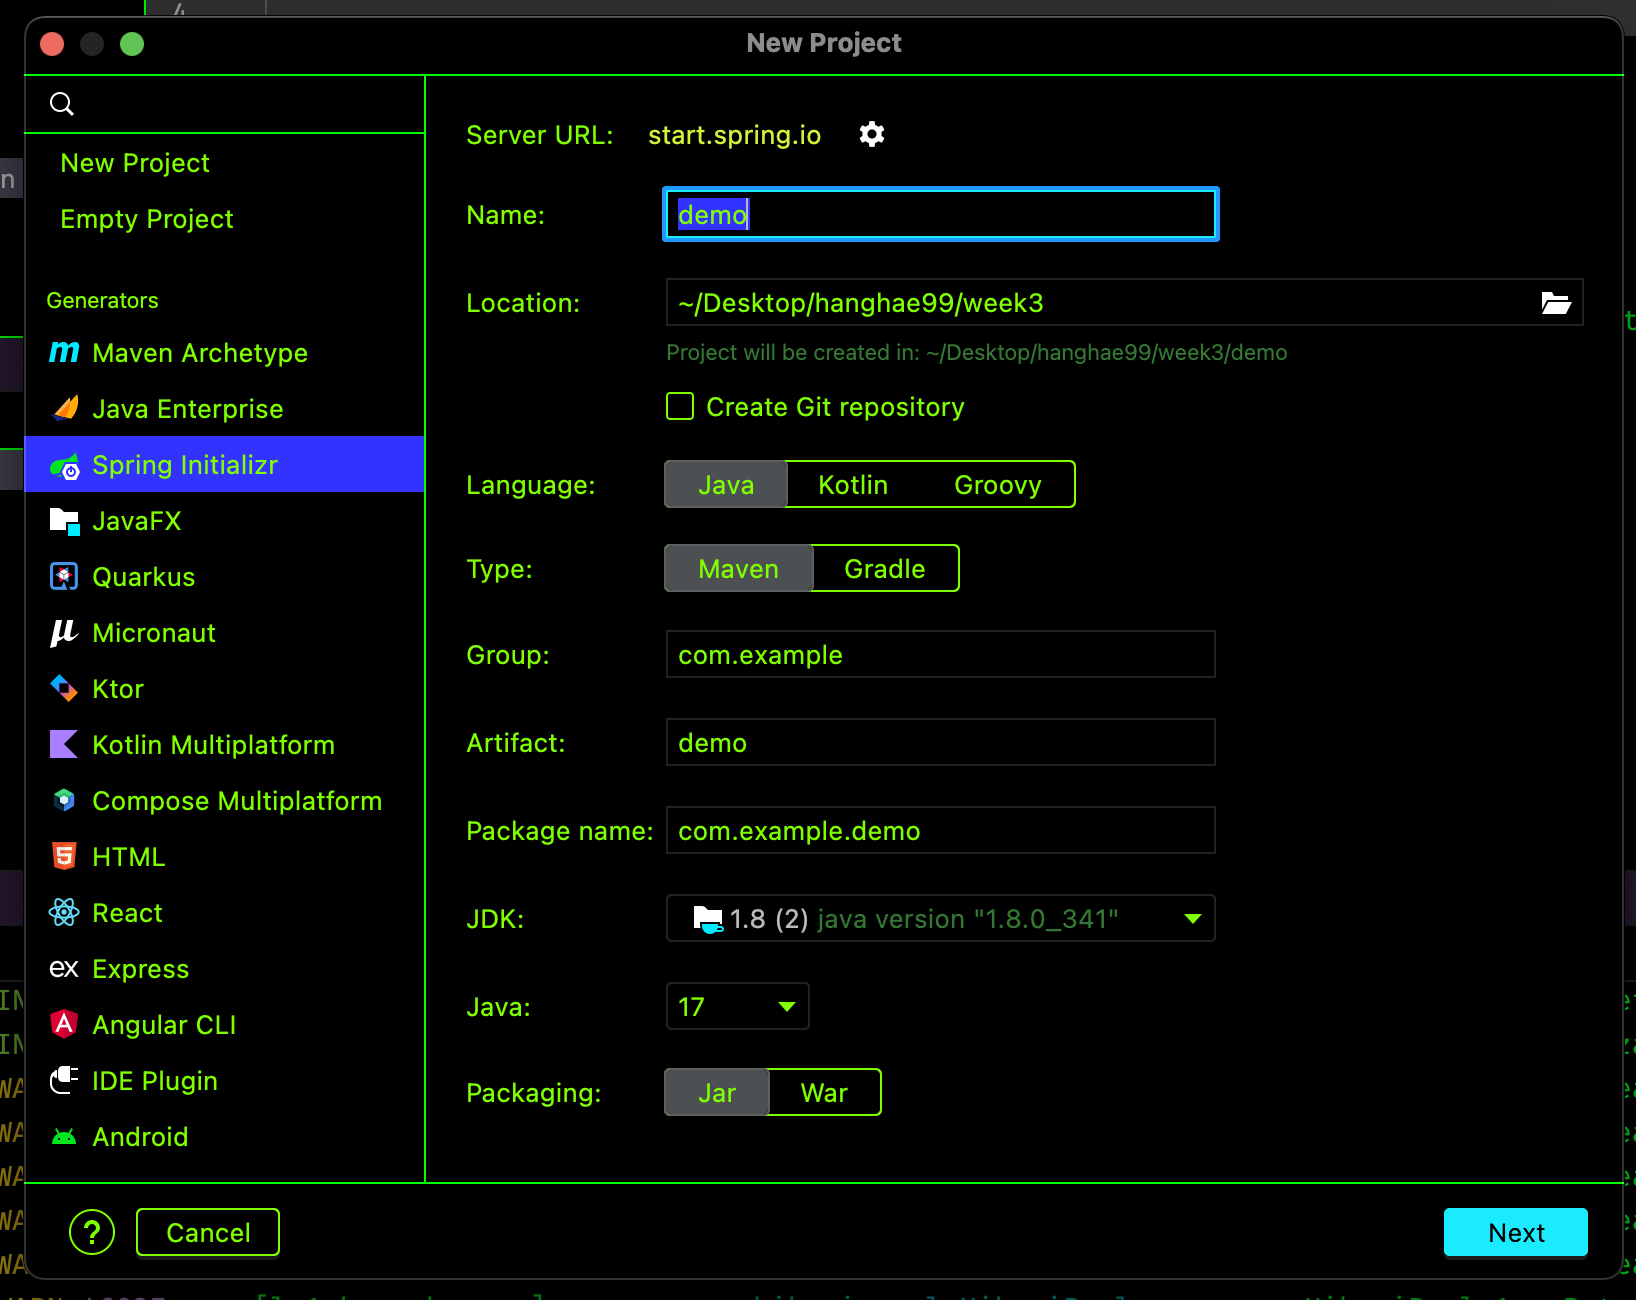The width and height of the screenshot is (1636, 1300).
Task: Click the Android robot icon
Action: click(64, 1137)
